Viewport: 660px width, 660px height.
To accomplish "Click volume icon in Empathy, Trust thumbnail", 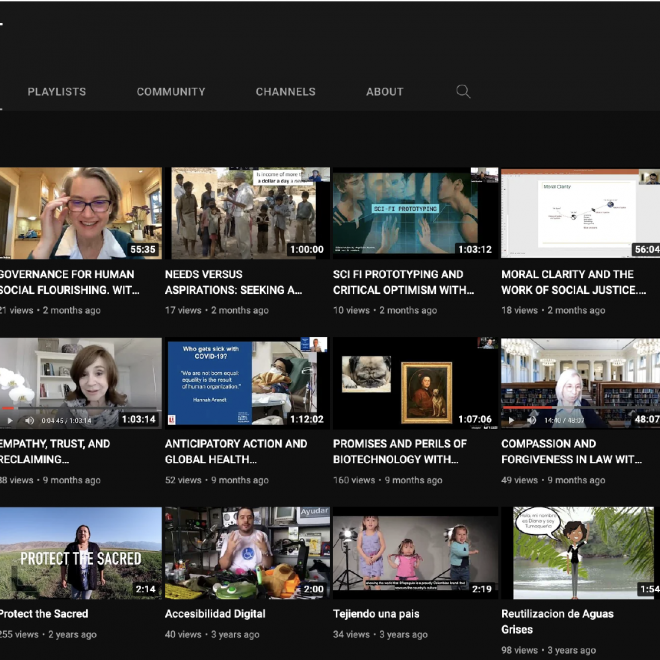I will tap(29, 421).
